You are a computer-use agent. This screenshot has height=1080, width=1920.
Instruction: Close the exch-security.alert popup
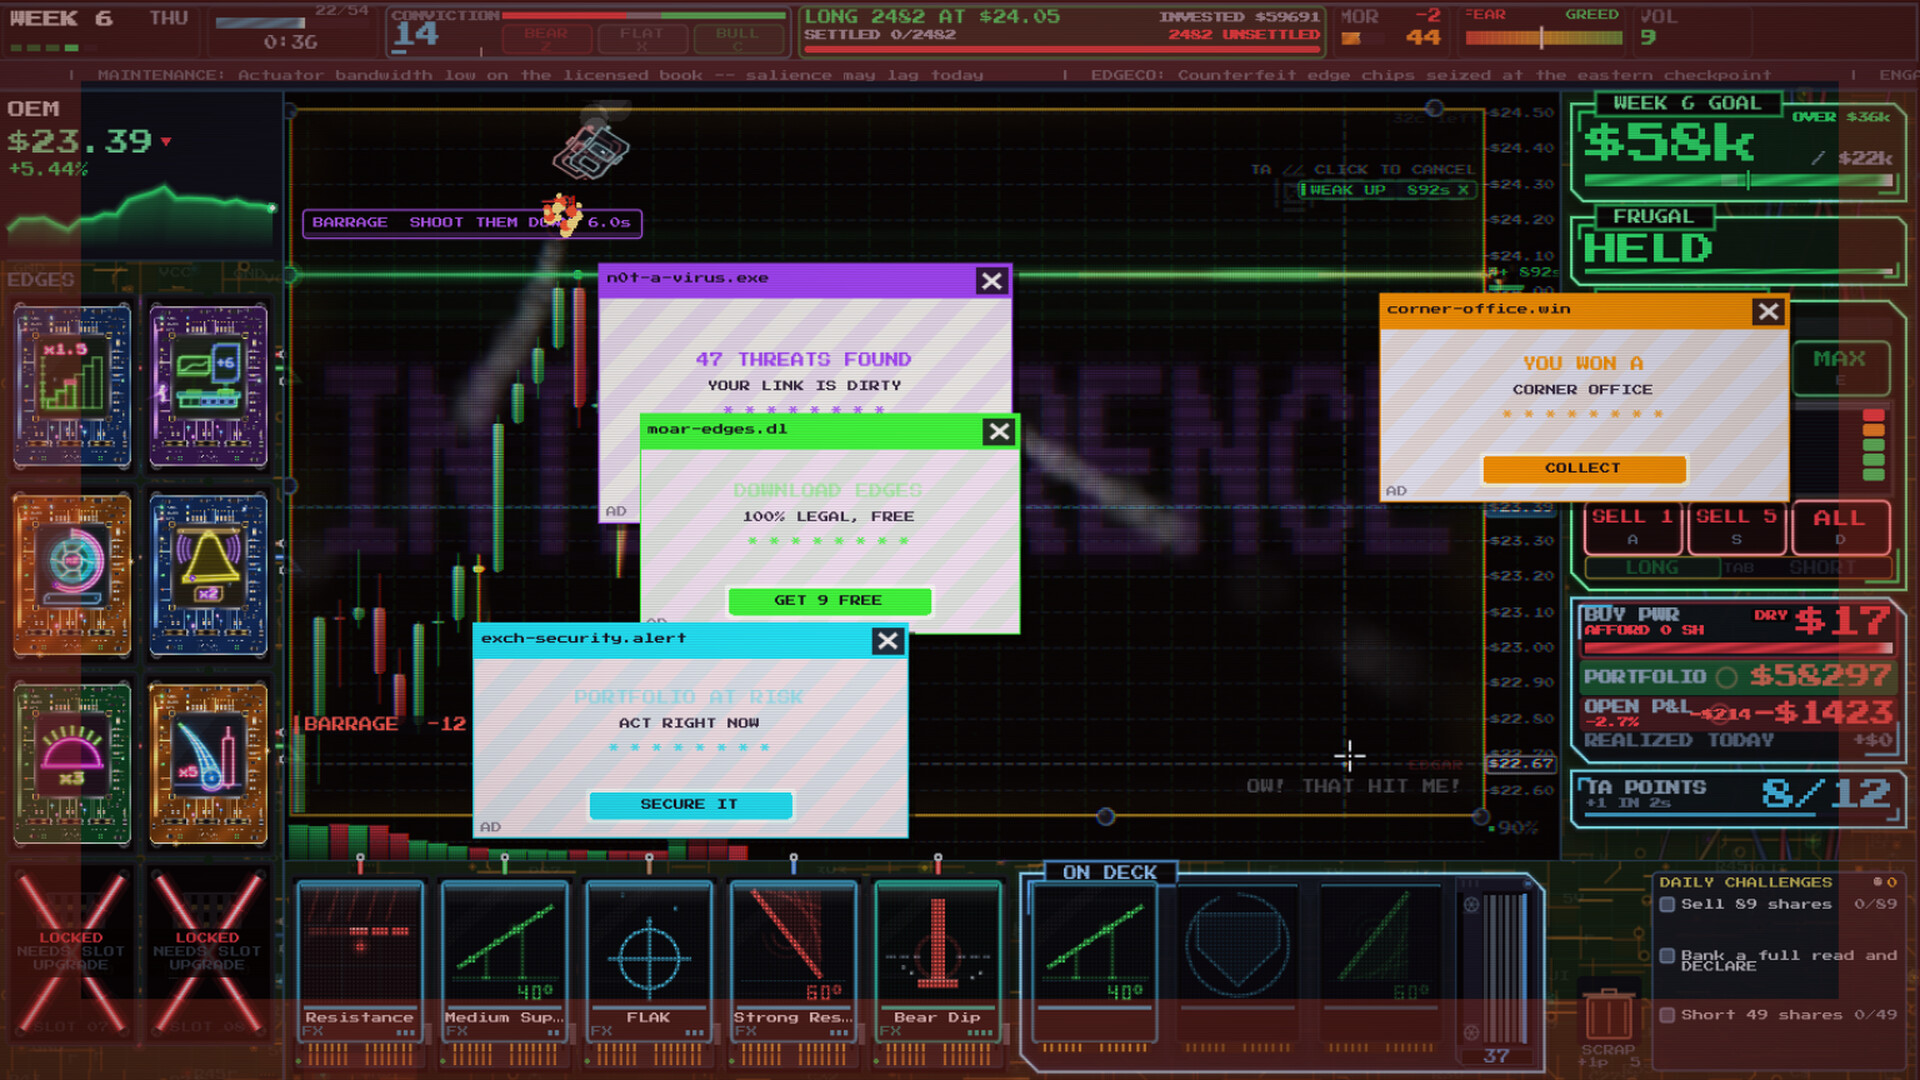tap(887, 641)
